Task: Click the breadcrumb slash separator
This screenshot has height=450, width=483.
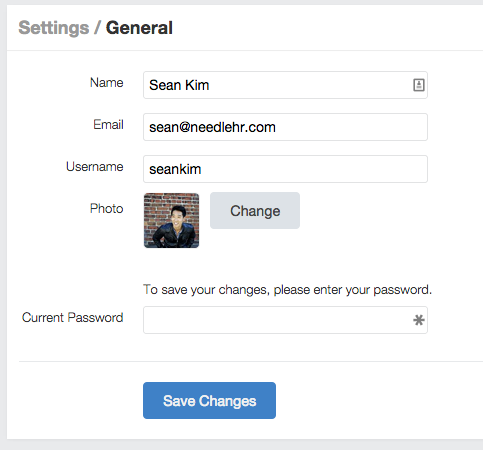Action: click(x=97, y=28)
